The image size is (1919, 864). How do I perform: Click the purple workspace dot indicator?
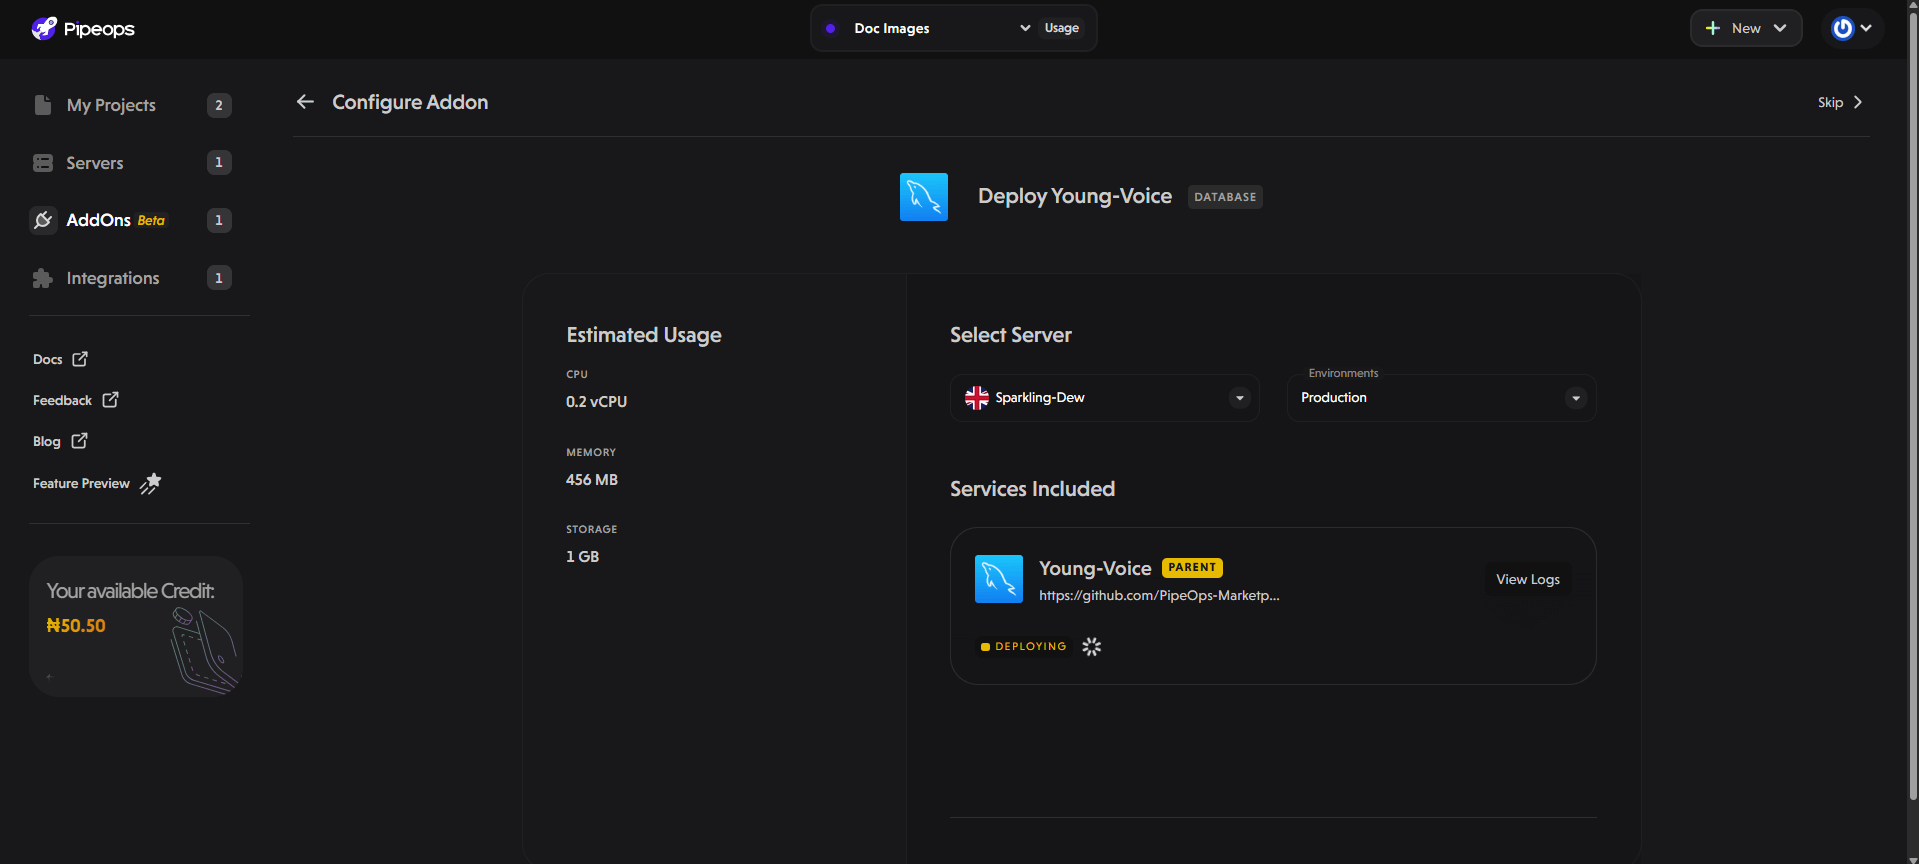[x=830, y=28]
